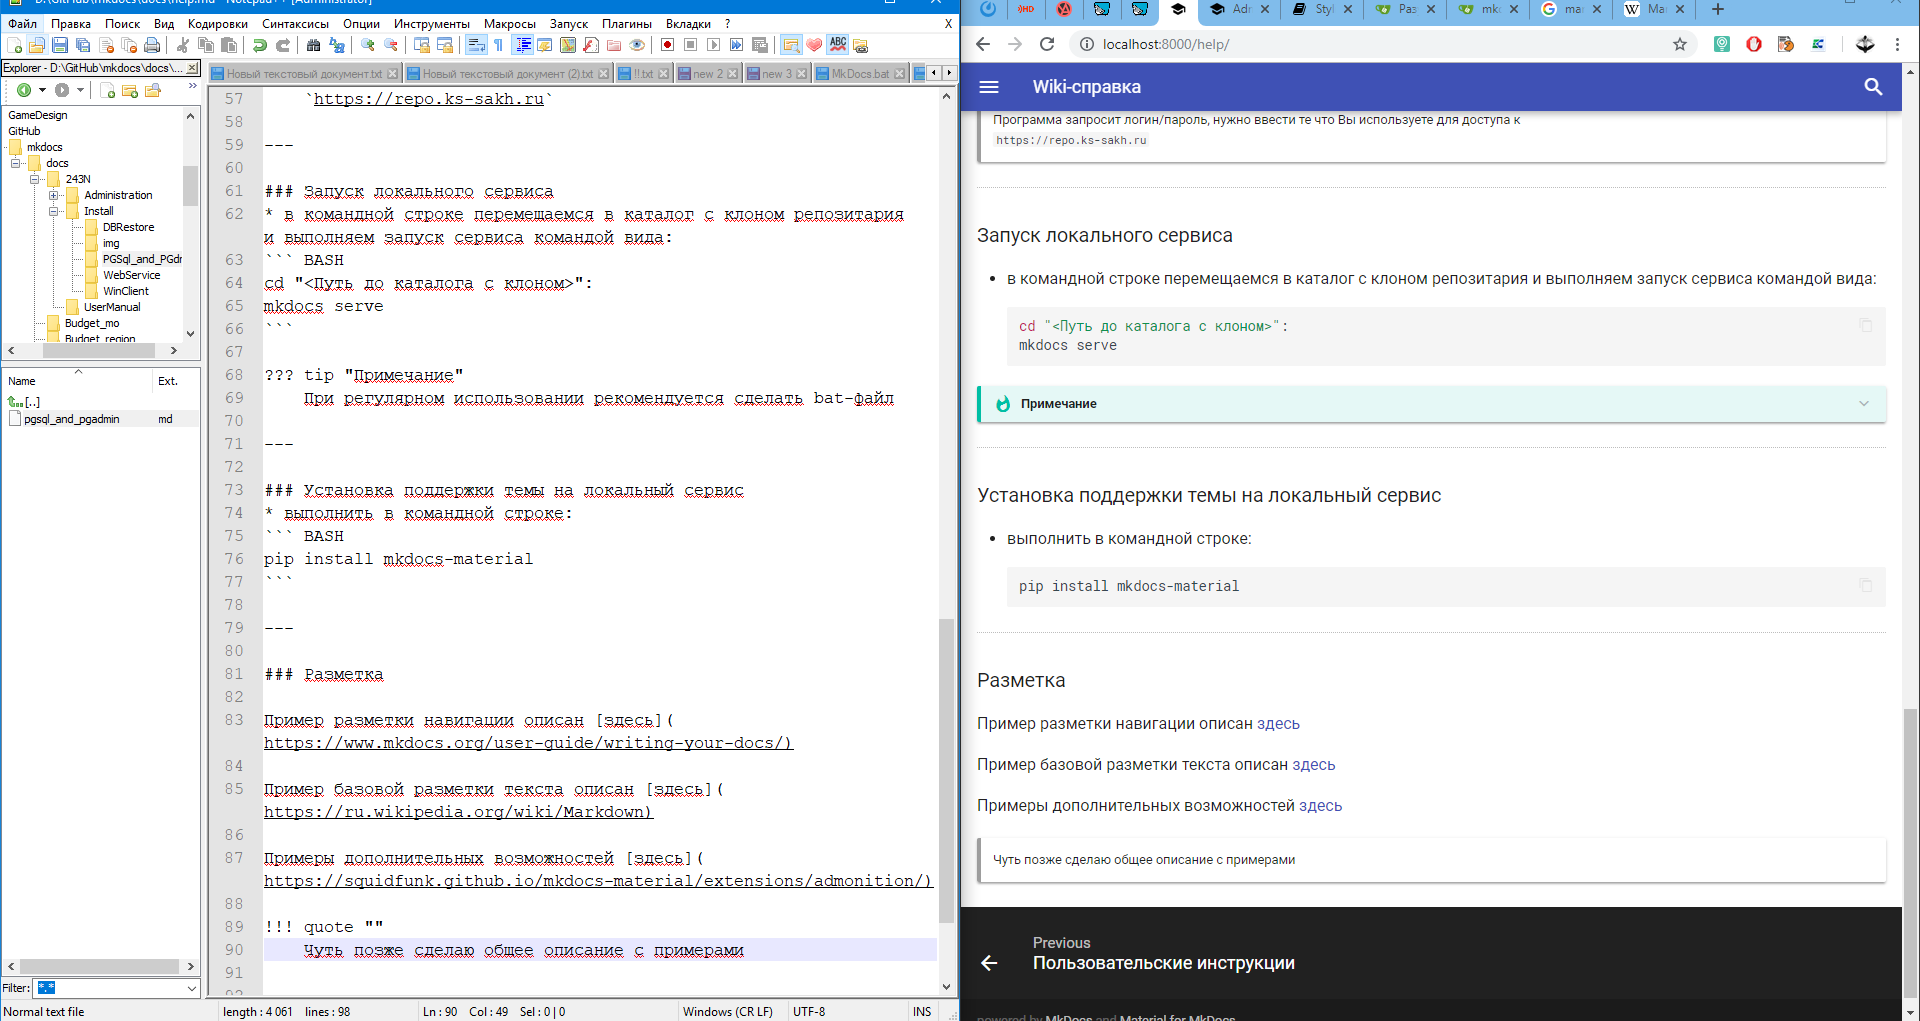Copy the pip install mkdocs-material code block
Viewport: 1920px width, 1021px height.
[x=1865, y=585]
